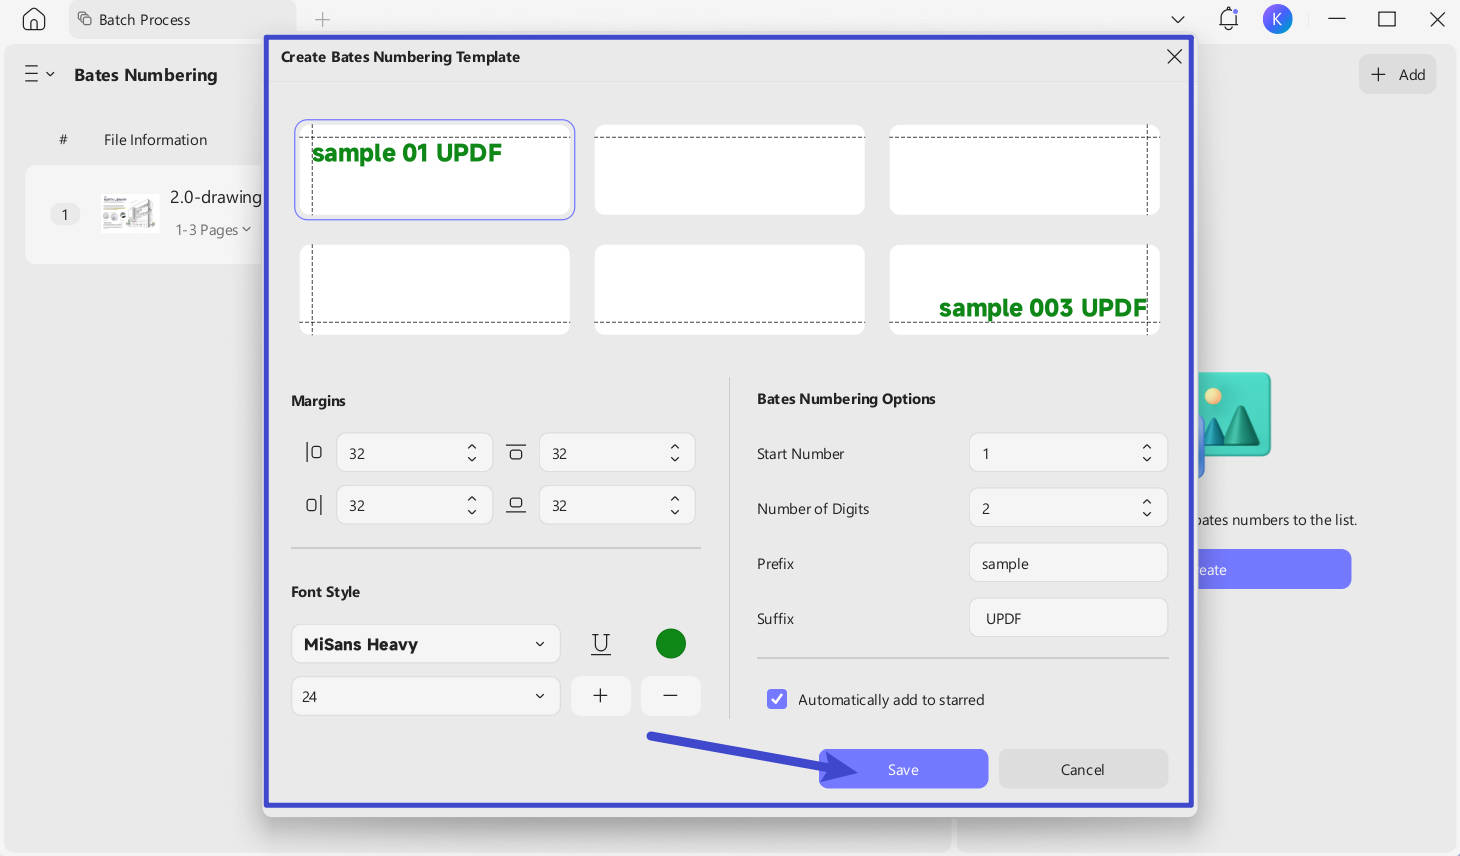Uncheck Automatically add to starred
1460x856 pixels.
coord(777,699)
